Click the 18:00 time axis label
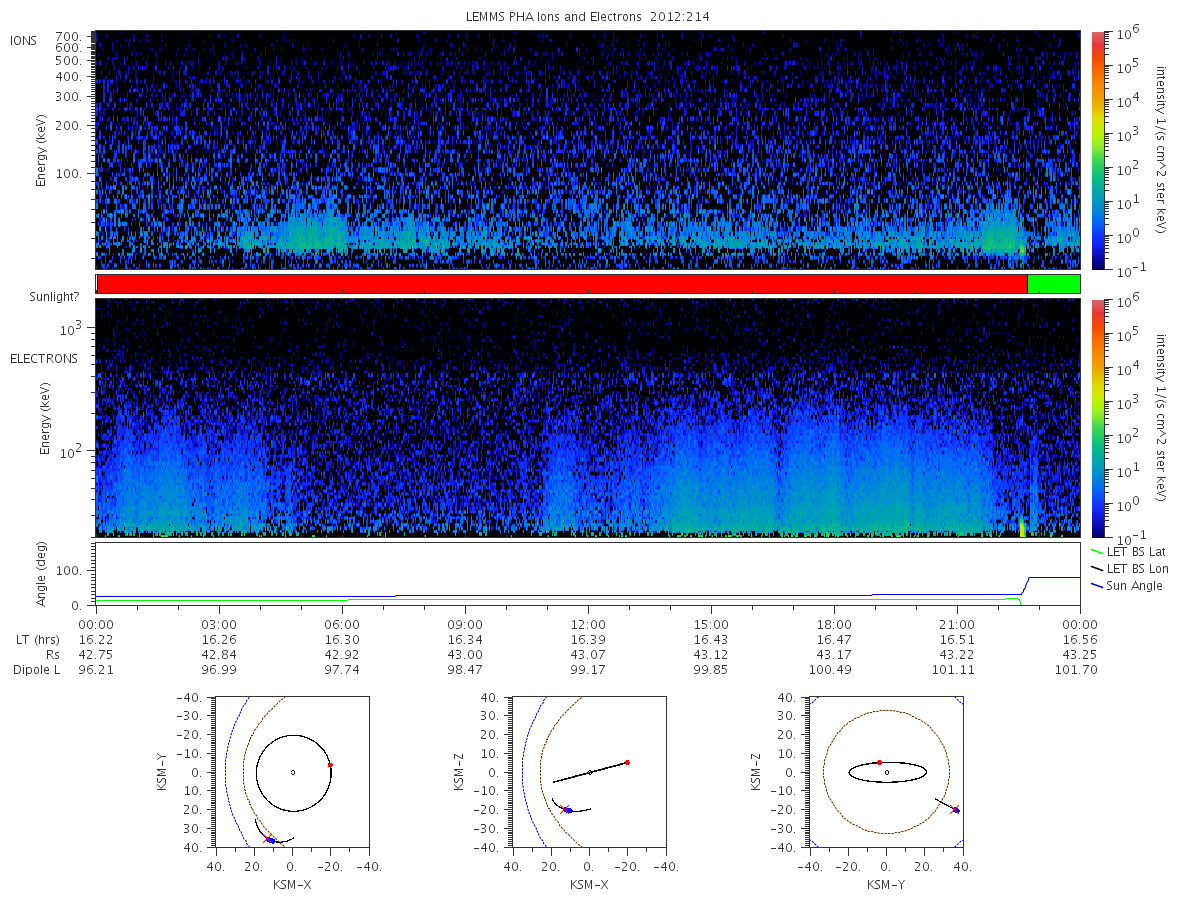The width and height of the screenshot is (1200, 900). tap(834, 623)
